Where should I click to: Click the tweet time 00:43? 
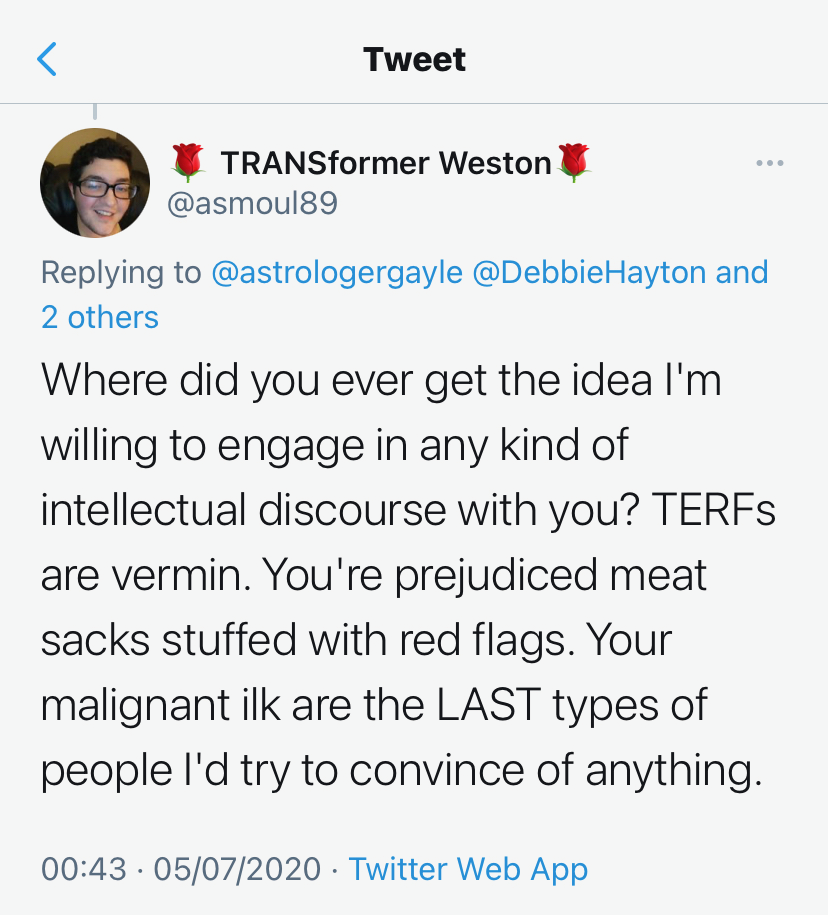84,869
